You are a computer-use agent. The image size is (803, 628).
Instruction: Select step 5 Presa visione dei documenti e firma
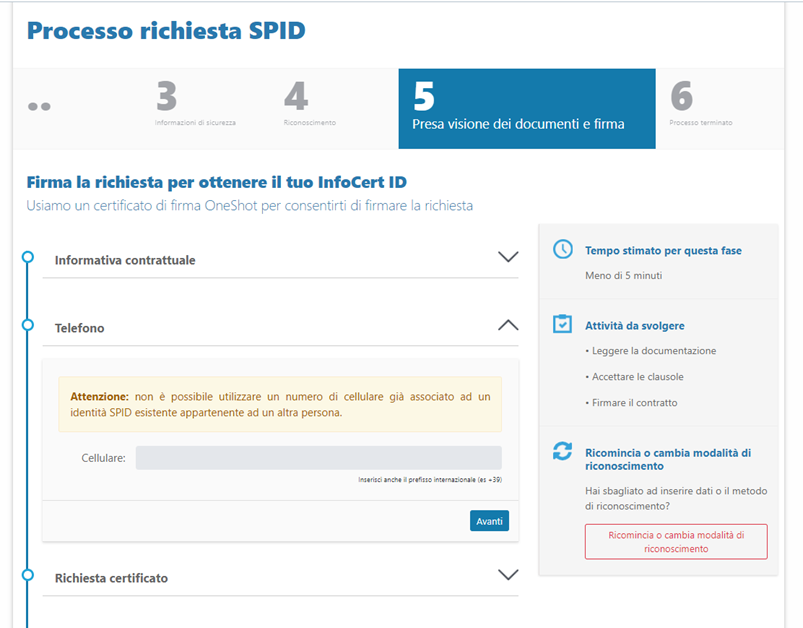527,109
